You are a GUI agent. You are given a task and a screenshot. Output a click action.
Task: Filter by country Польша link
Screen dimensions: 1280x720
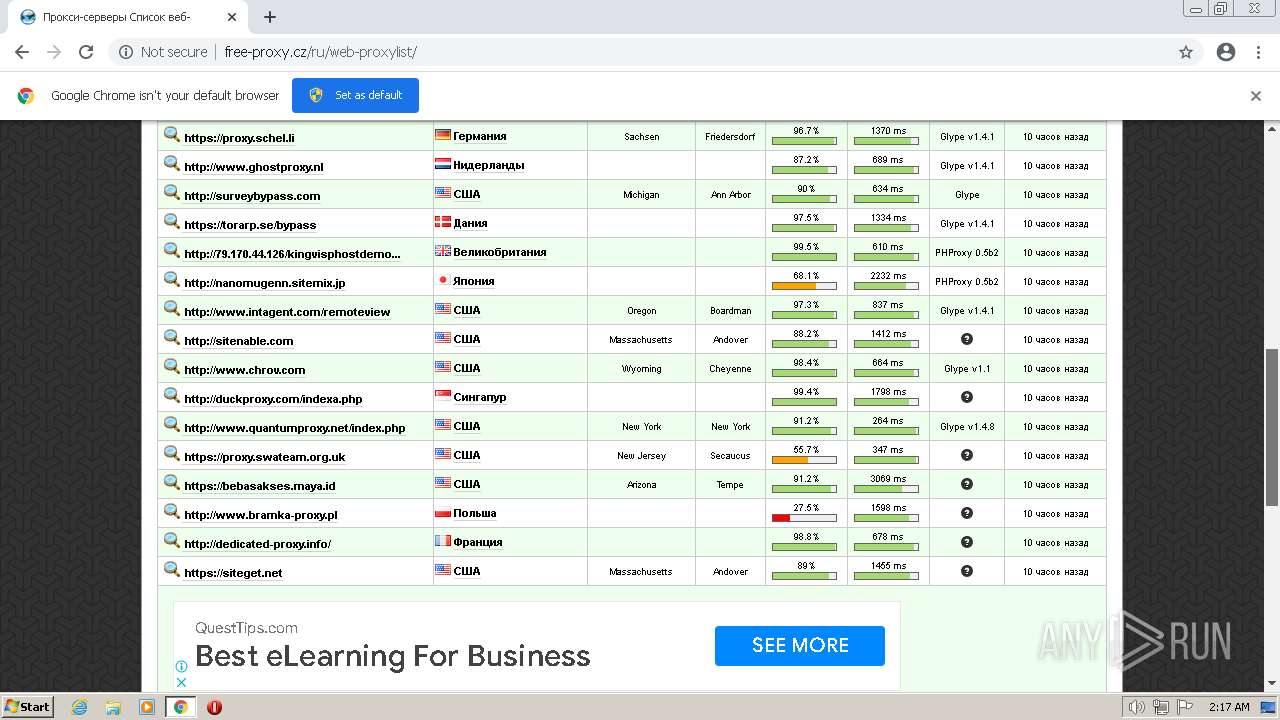(x=474, y=513)
